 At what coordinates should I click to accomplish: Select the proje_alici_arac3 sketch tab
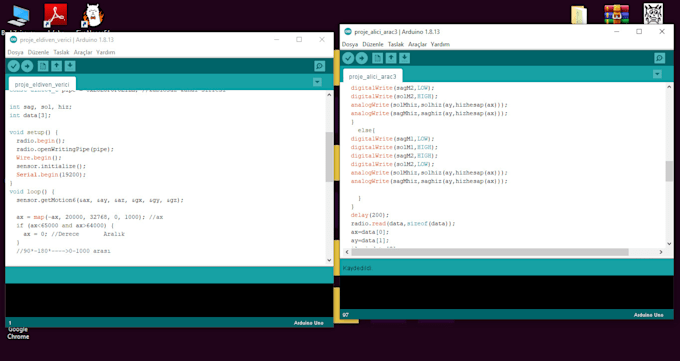coord(373,76)
